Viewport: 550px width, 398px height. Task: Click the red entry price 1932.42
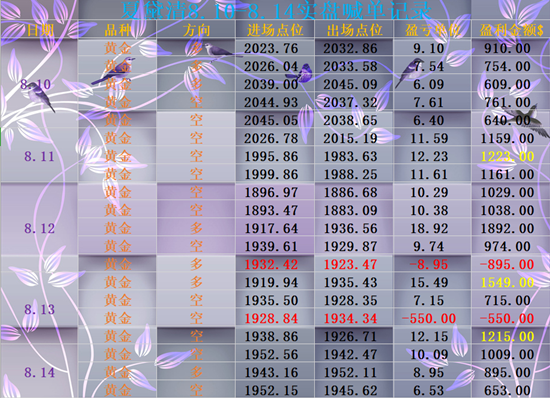click(271, 264)
